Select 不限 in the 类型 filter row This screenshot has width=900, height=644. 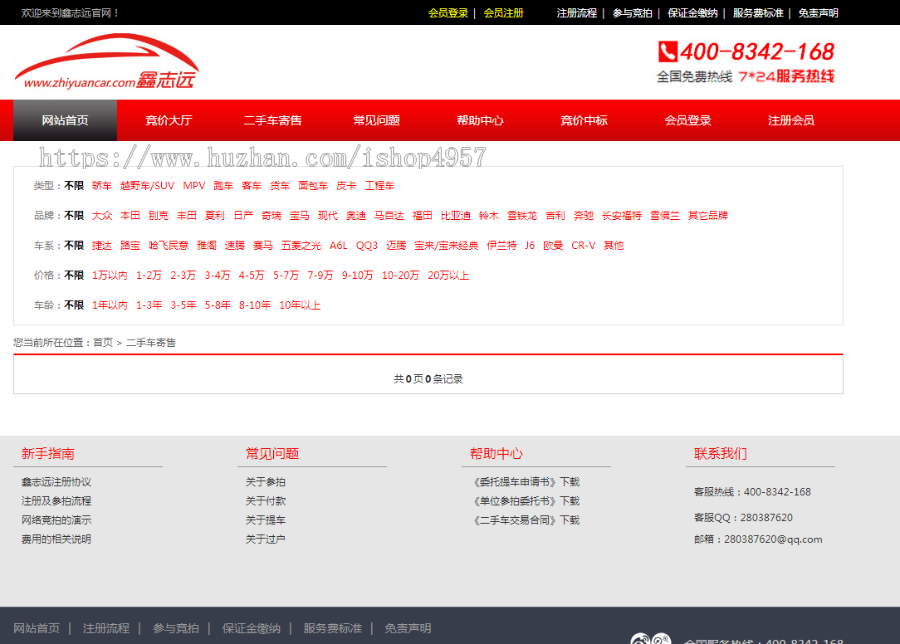(74, 186)
